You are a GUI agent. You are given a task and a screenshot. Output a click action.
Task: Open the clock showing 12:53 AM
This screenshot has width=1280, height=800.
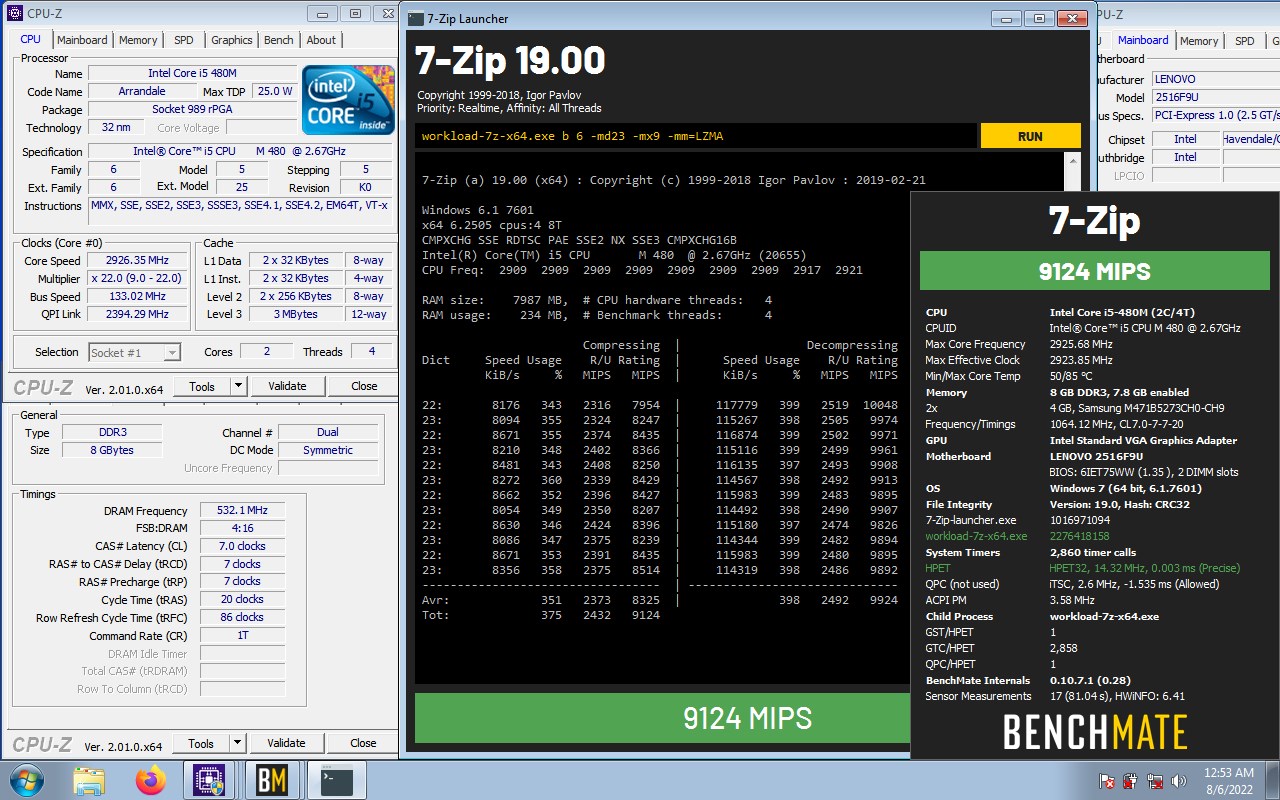tap(1229, 780)
